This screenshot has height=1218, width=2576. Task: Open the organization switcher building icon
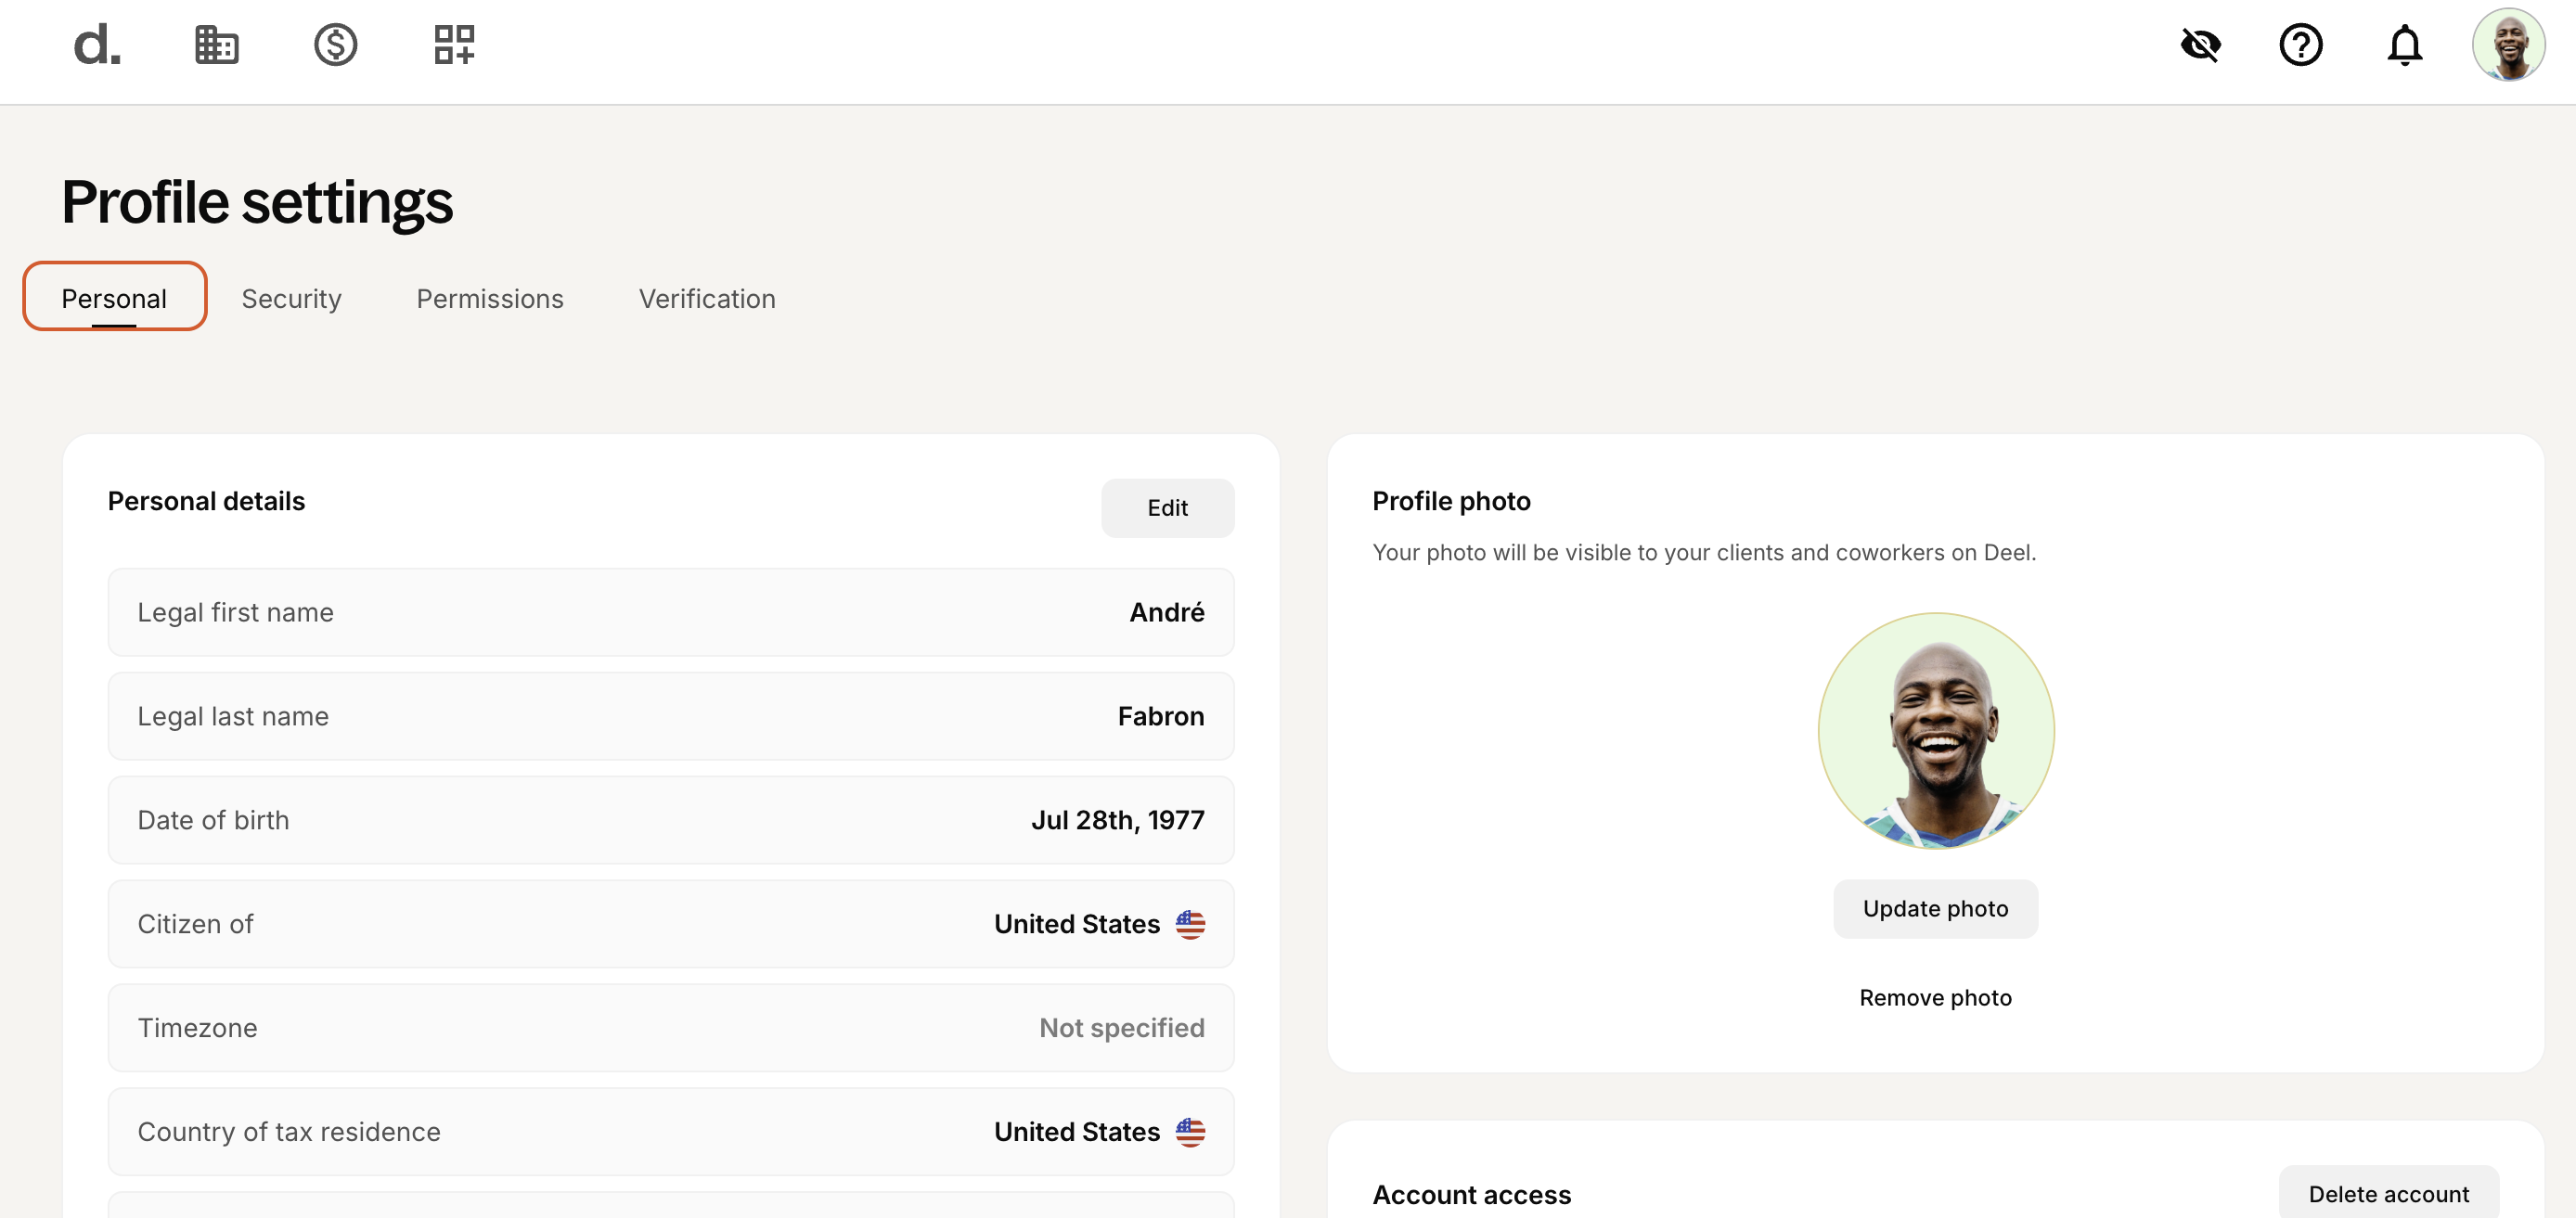click(x=216, y=45)
